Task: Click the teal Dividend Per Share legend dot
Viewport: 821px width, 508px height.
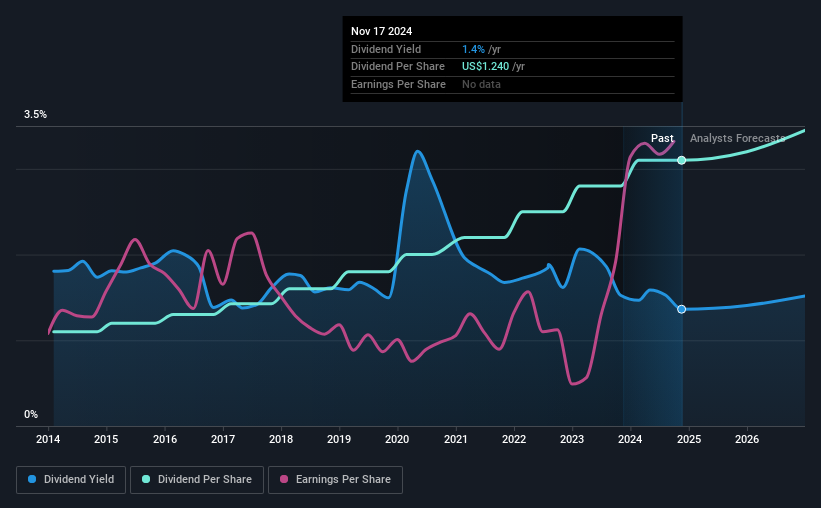Action: coord(146,479)
